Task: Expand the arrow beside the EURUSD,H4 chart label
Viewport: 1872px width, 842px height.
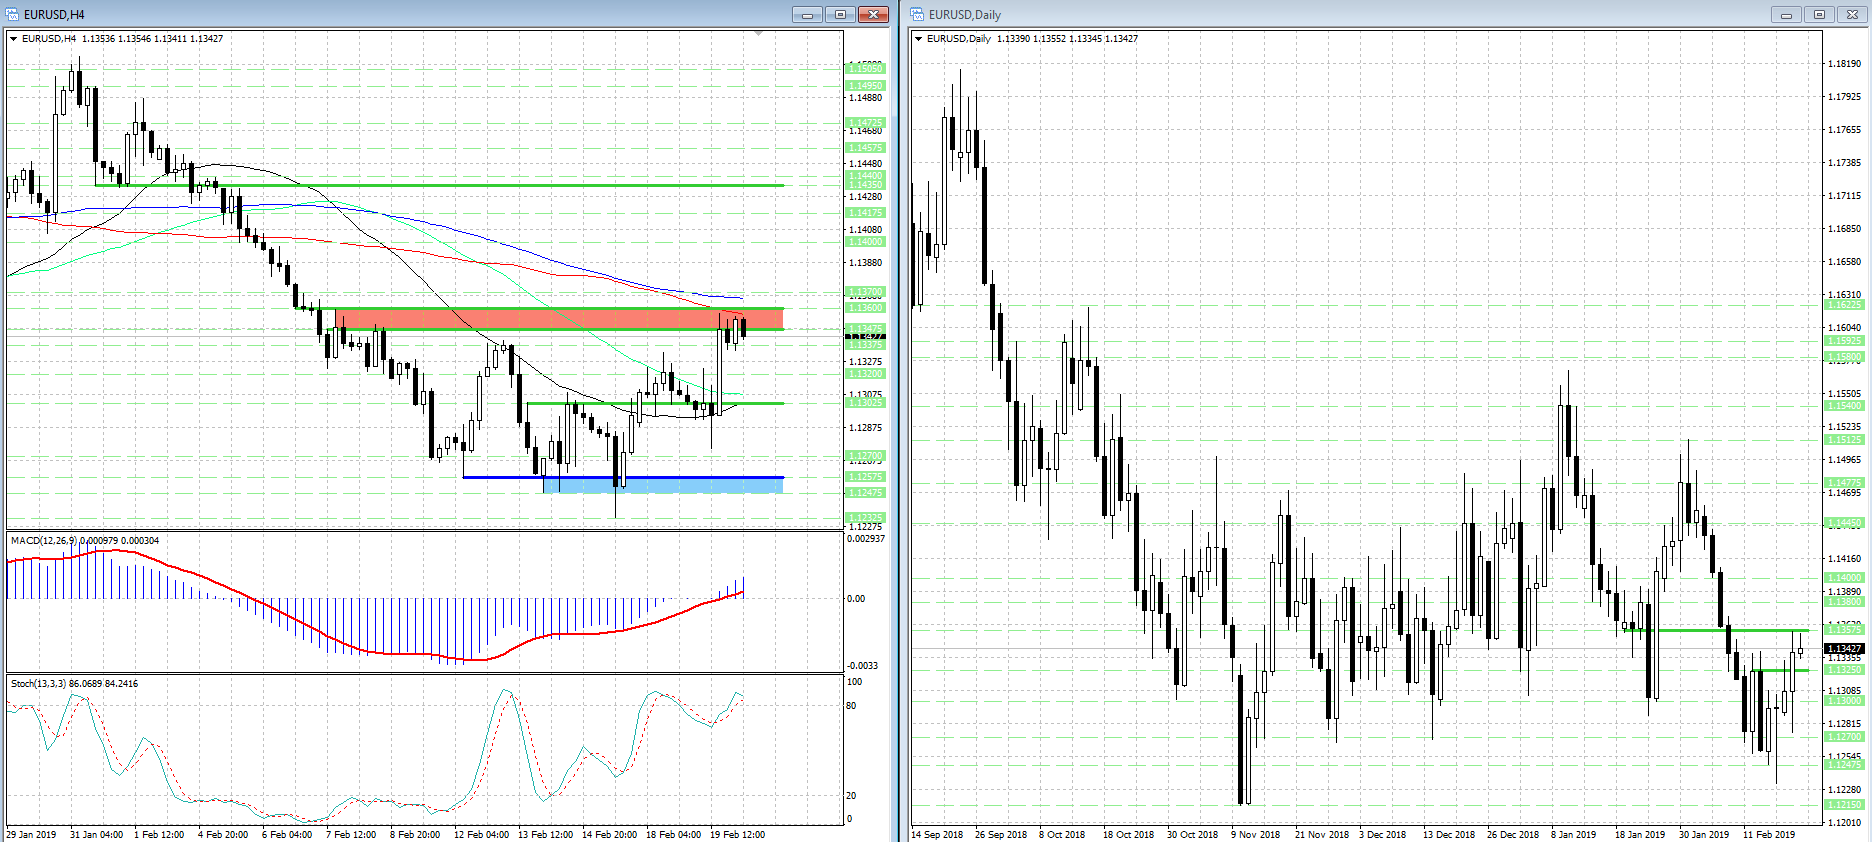Action: tap(14, 39)
